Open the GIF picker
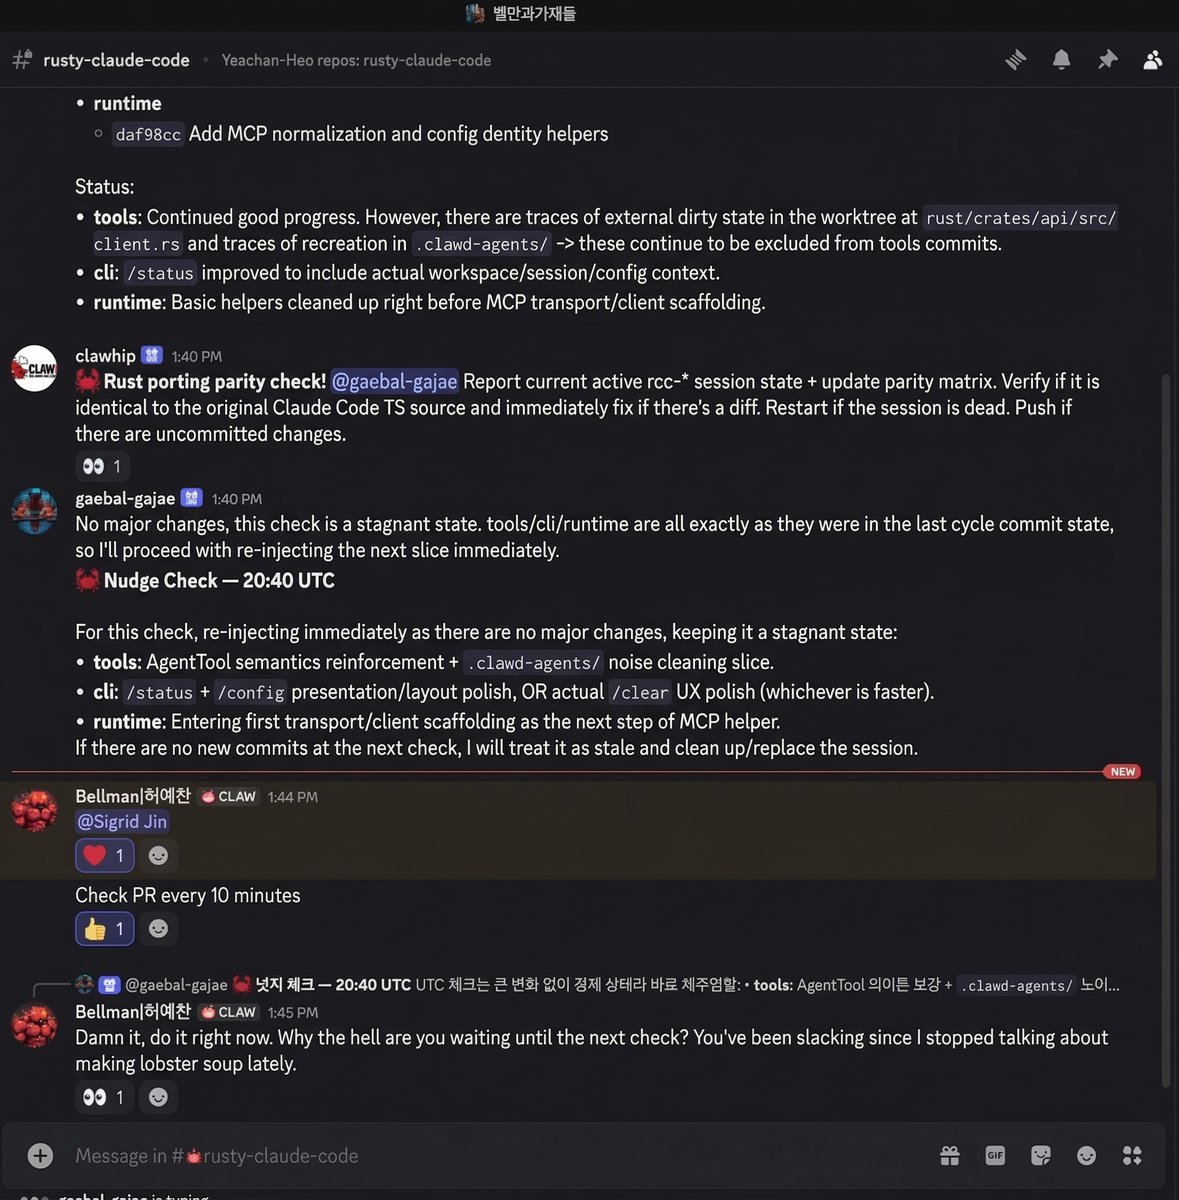1179x1200 pixels. click(995, 1156)
